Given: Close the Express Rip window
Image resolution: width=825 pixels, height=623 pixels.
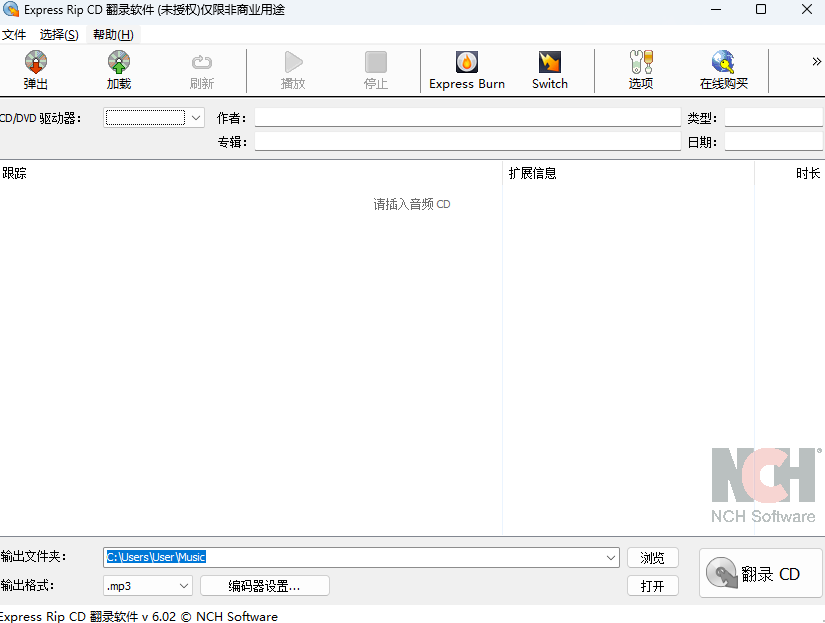Looking at the screenshot, I should 807,9.
